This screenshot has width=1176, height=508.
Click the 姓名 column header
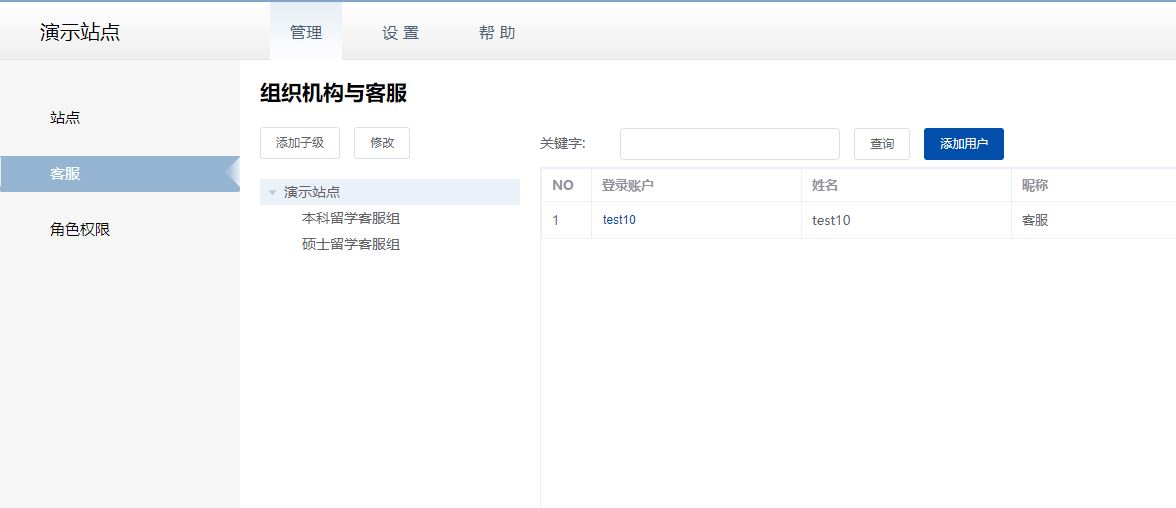(825, 185)
